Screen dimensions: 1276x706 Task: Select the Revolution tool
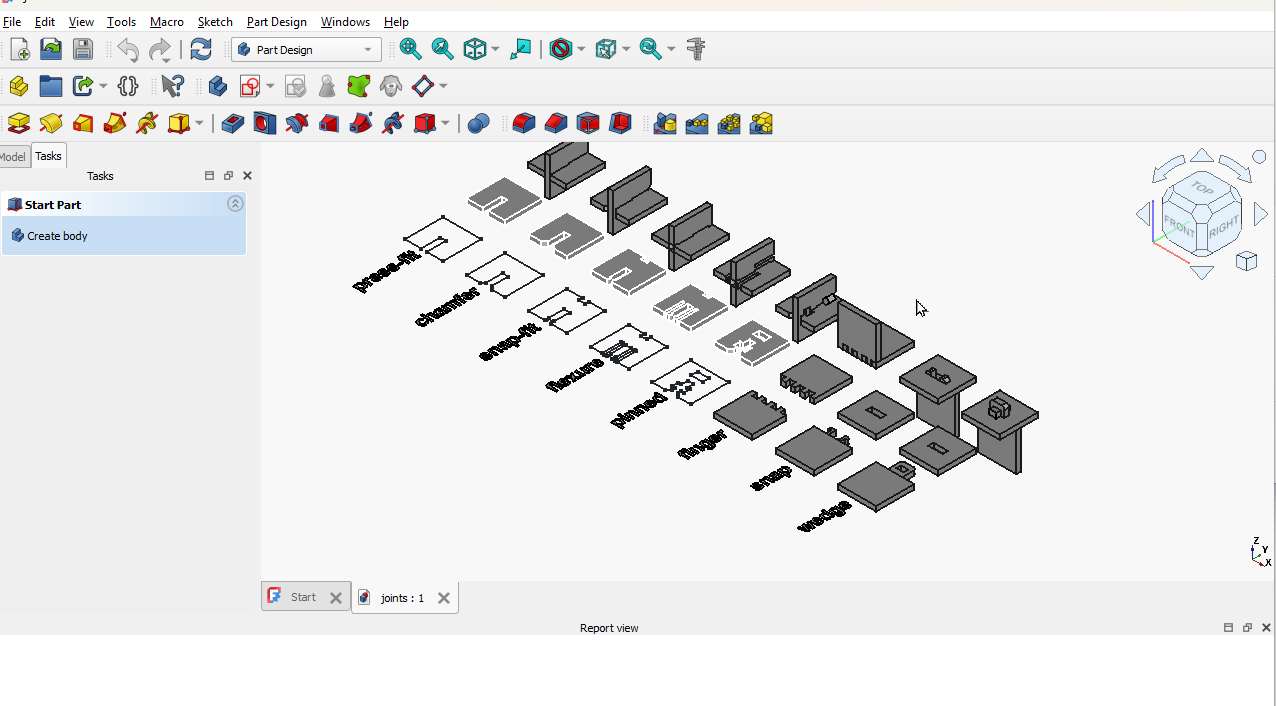51,123
